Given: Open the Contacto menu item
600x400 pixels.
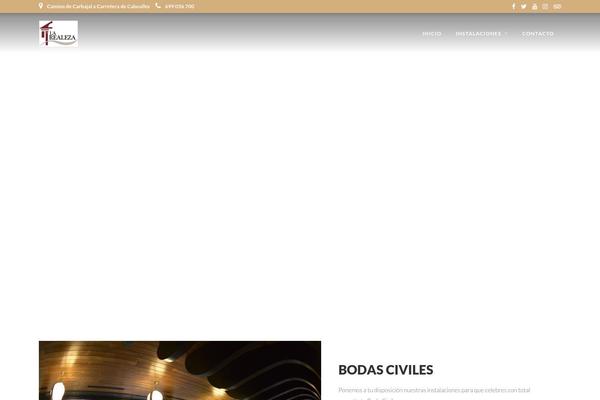Looking at the screenshot, I should [x=538, y=34].
